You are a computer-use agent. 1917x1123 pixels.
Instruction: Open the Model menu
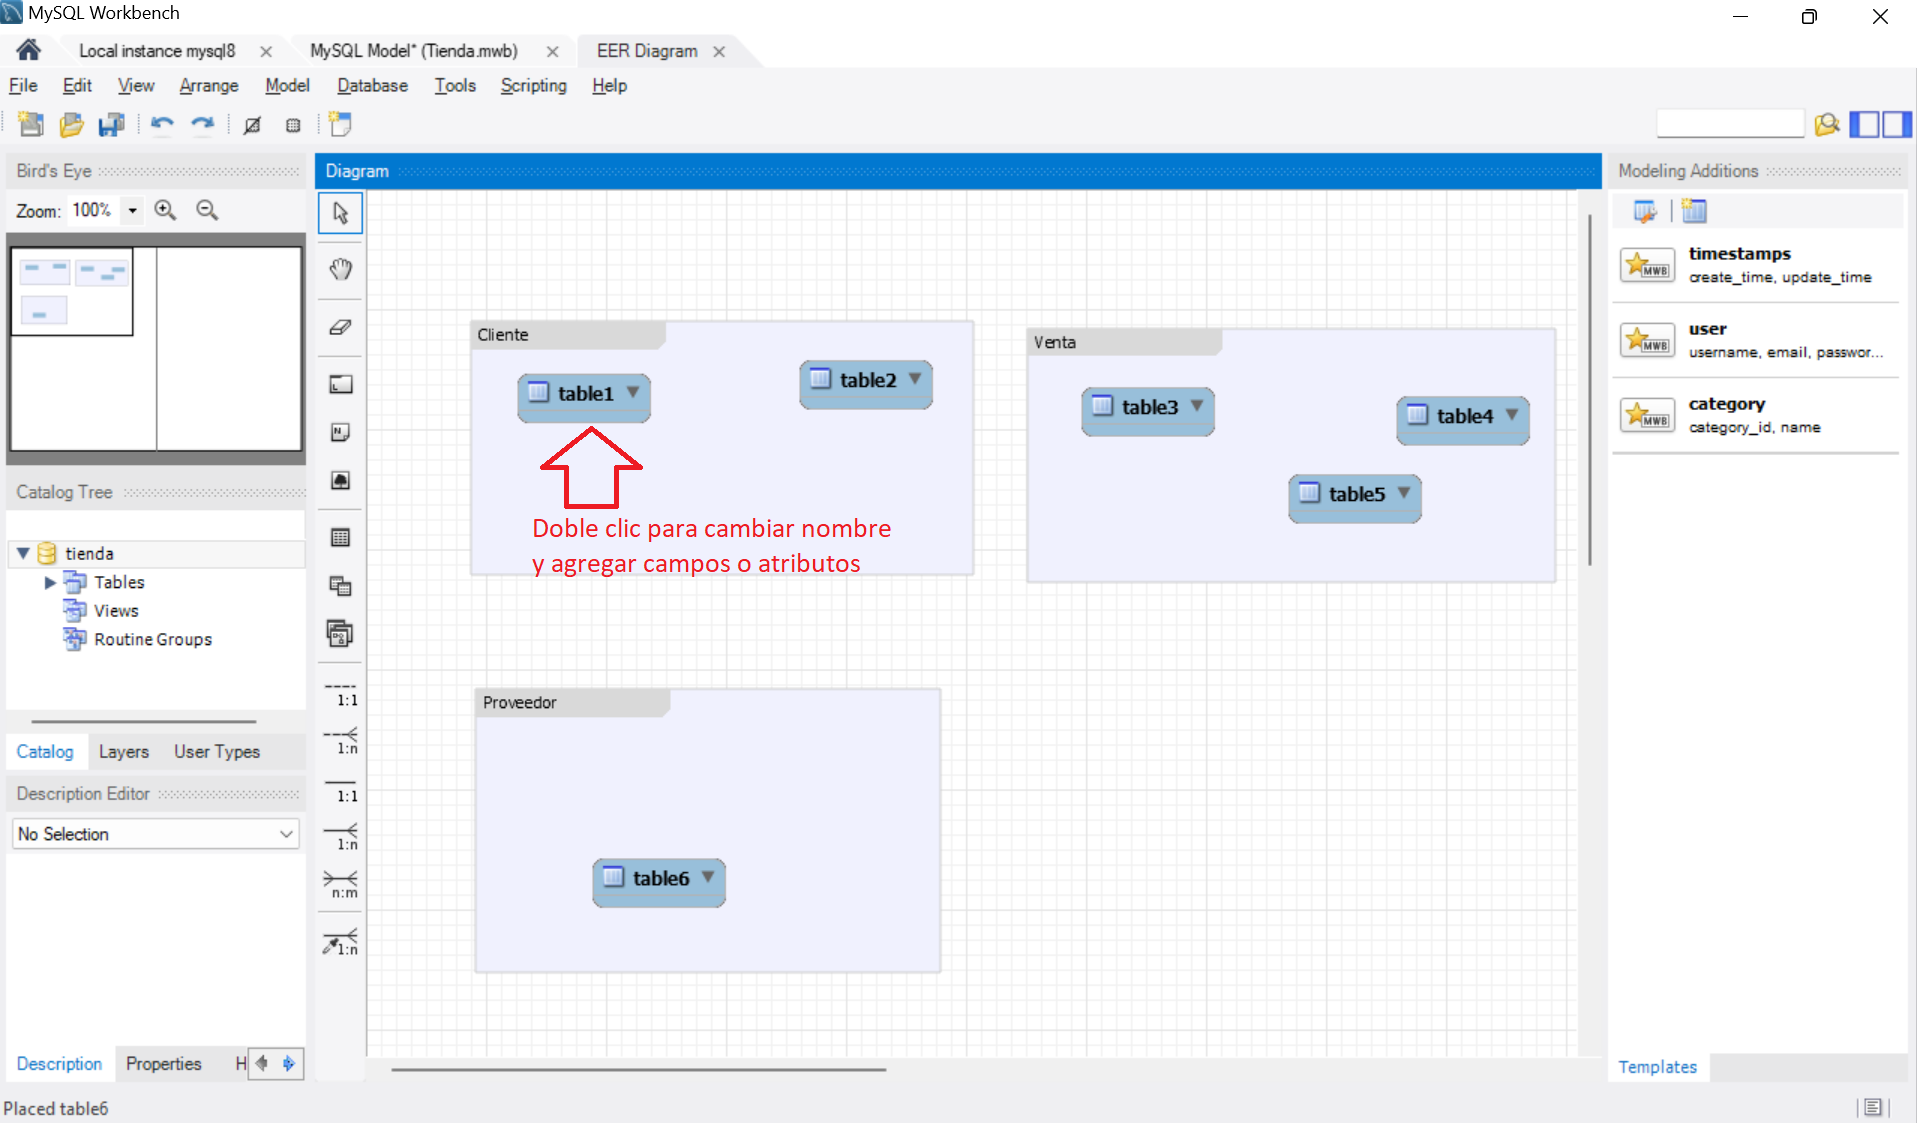[x=287, y=86]
